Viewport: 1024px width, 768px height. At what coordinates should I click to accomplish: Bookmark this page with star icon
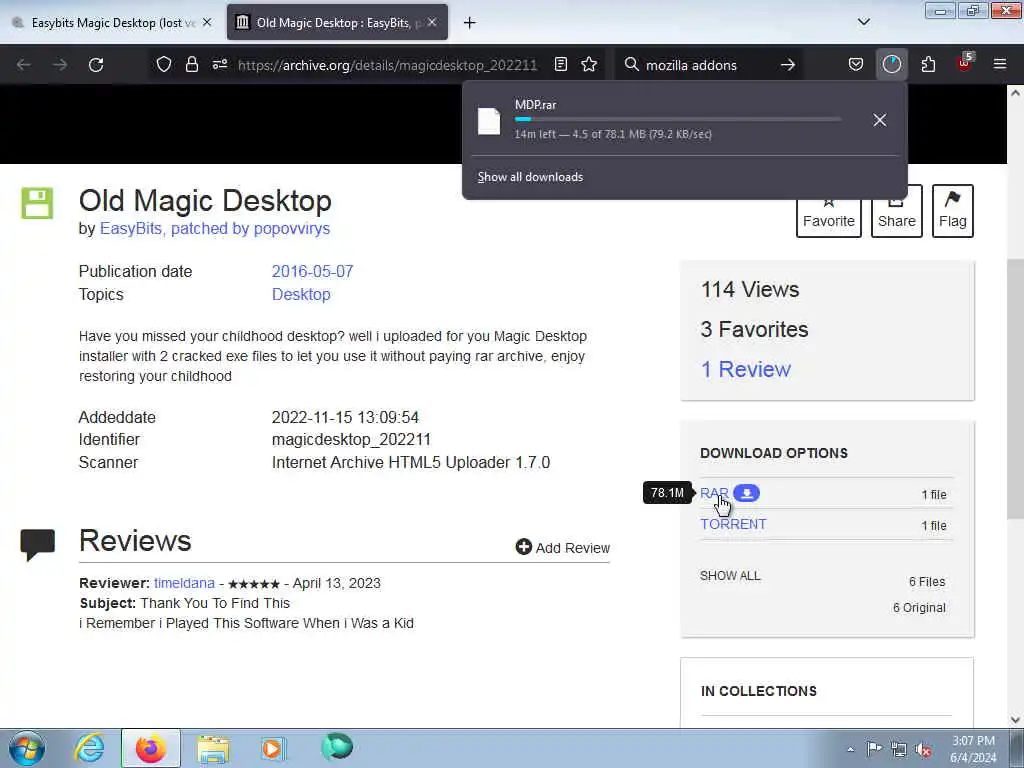pyautogui.click(x=589, y=64)
